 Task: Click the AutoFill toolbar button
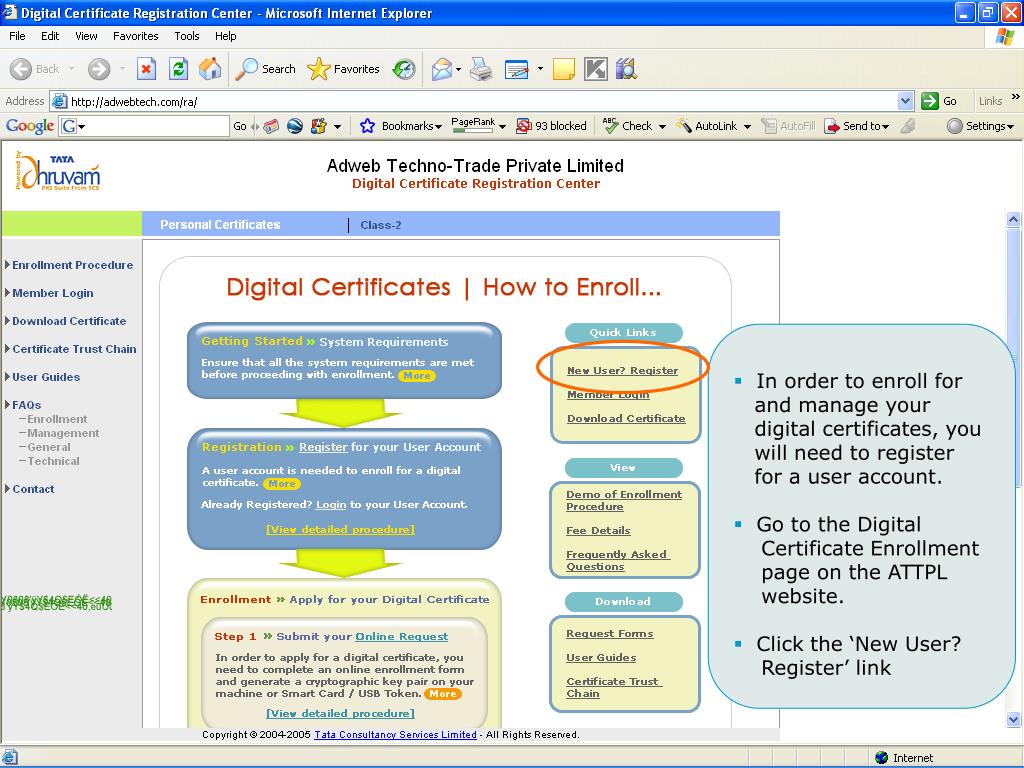coord(789,126)
